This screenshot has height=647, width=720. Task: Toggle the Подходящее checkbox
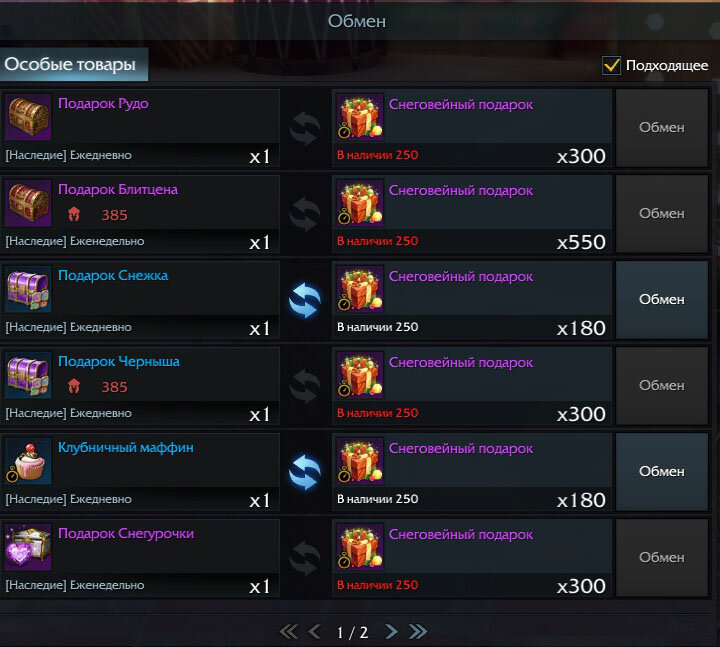[x=611, y=65]
